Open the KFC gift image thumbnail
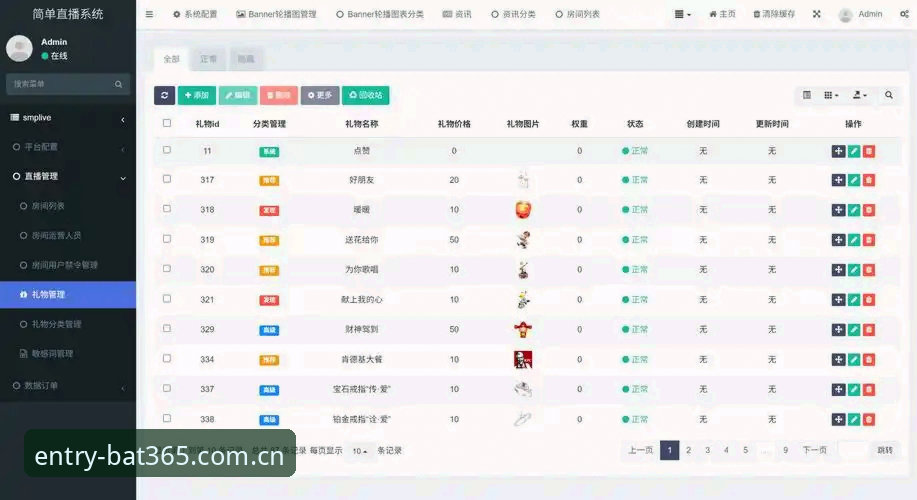This screenshot has width=917, height=500. 523,360
